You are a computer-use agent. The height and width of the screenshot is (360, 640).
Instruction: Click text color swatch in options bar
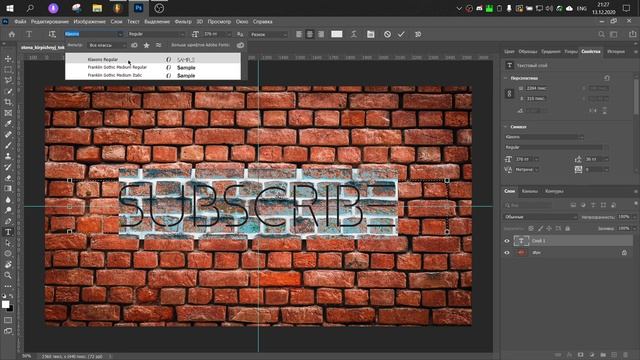click(x=337, y=34)
